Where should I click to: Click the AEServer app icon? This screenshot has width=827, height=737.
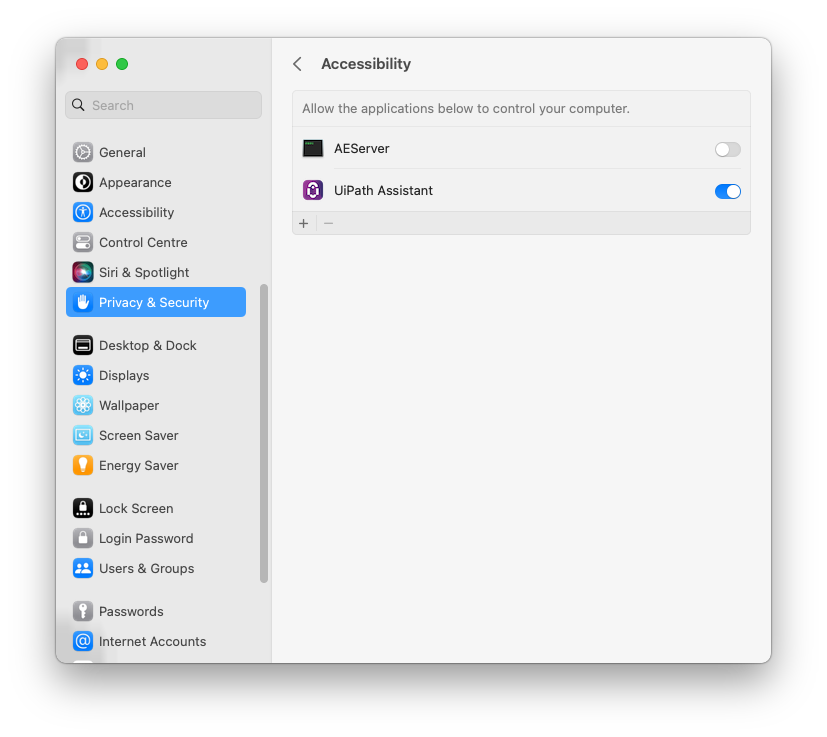point(313,148)
